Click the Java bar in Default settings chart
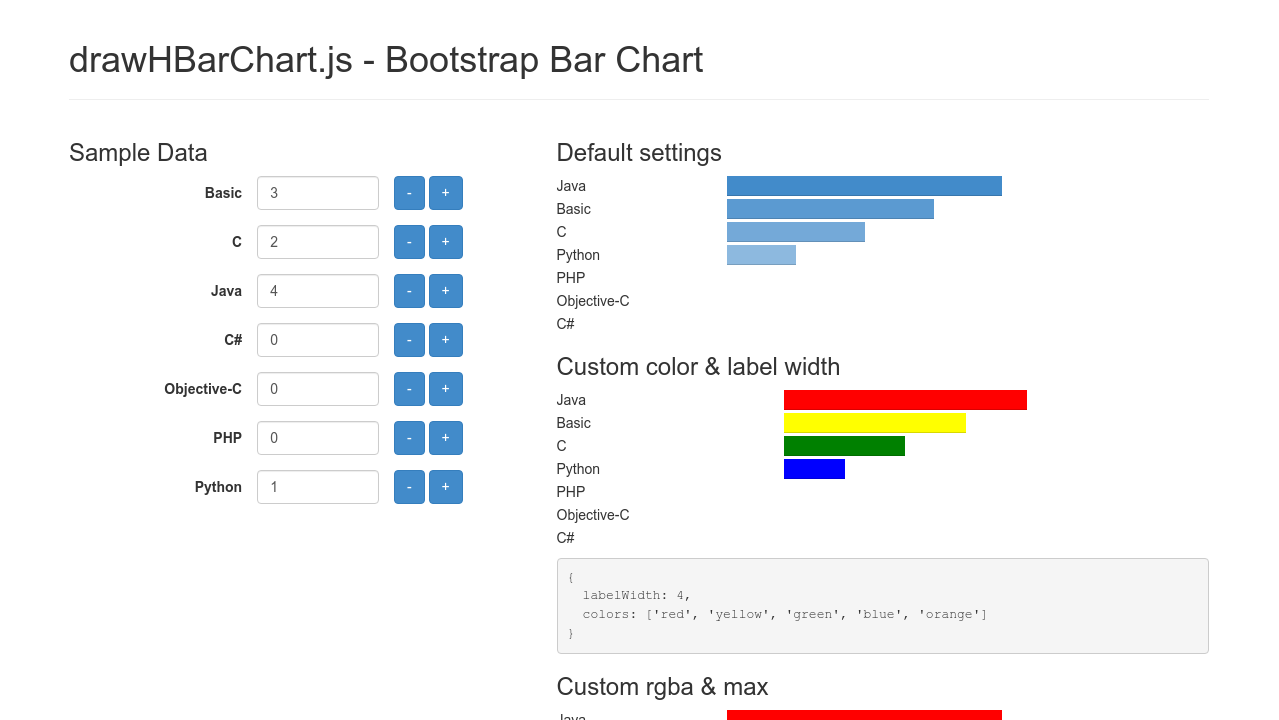 (x=864, y=186)
